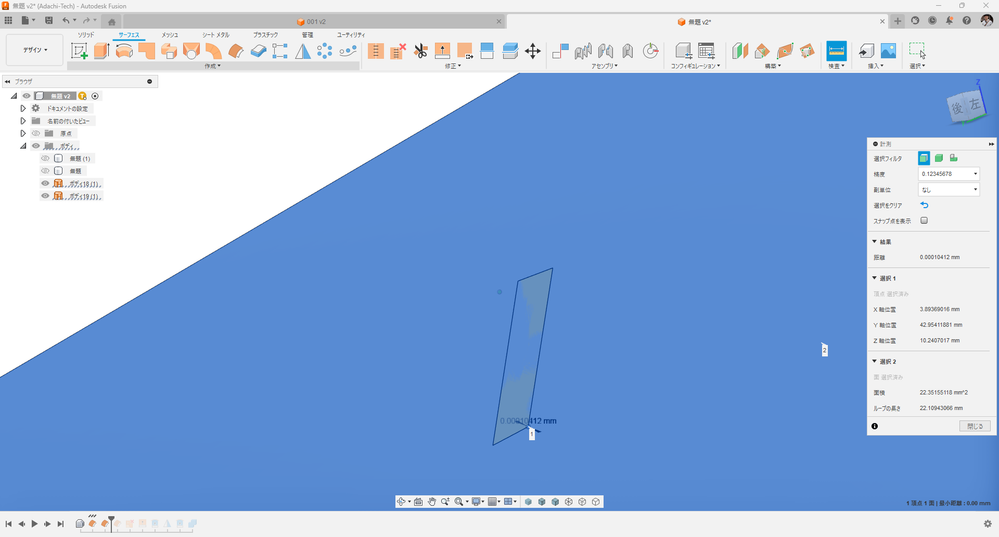The height and width of the screenshot is (537, 999).
Task: Click the Insert Derive icon
Action: (866, 51)
